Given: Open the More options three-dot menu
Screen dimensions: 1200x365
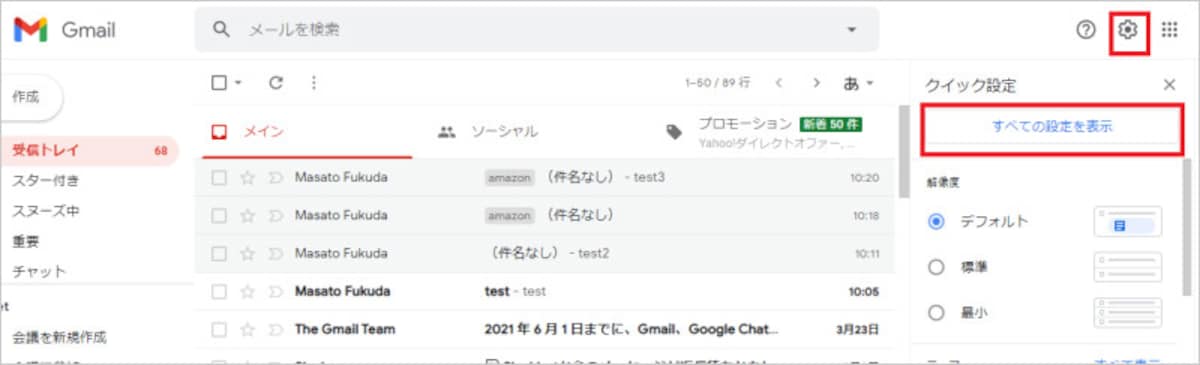Looking at the screenshot, I should (x=314, y=83).
